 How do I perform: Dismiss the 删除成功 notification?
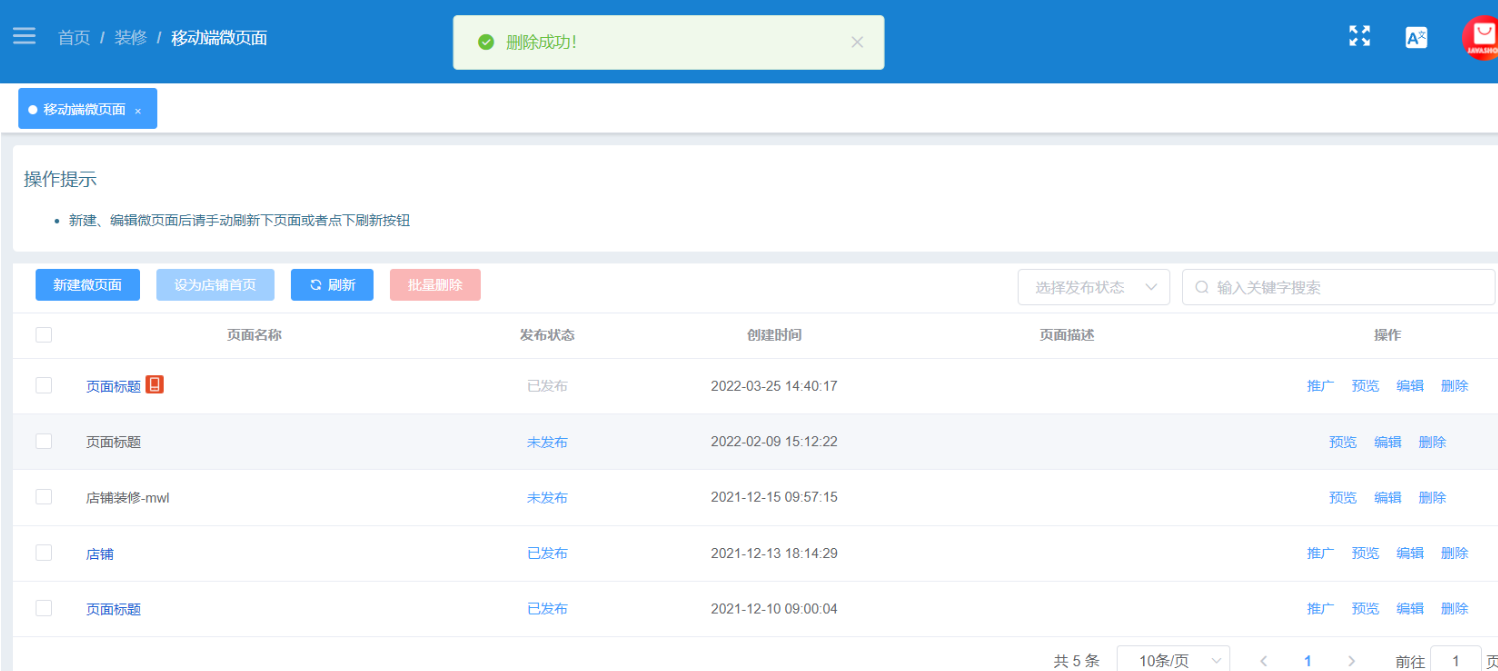[x=856, y=42]
